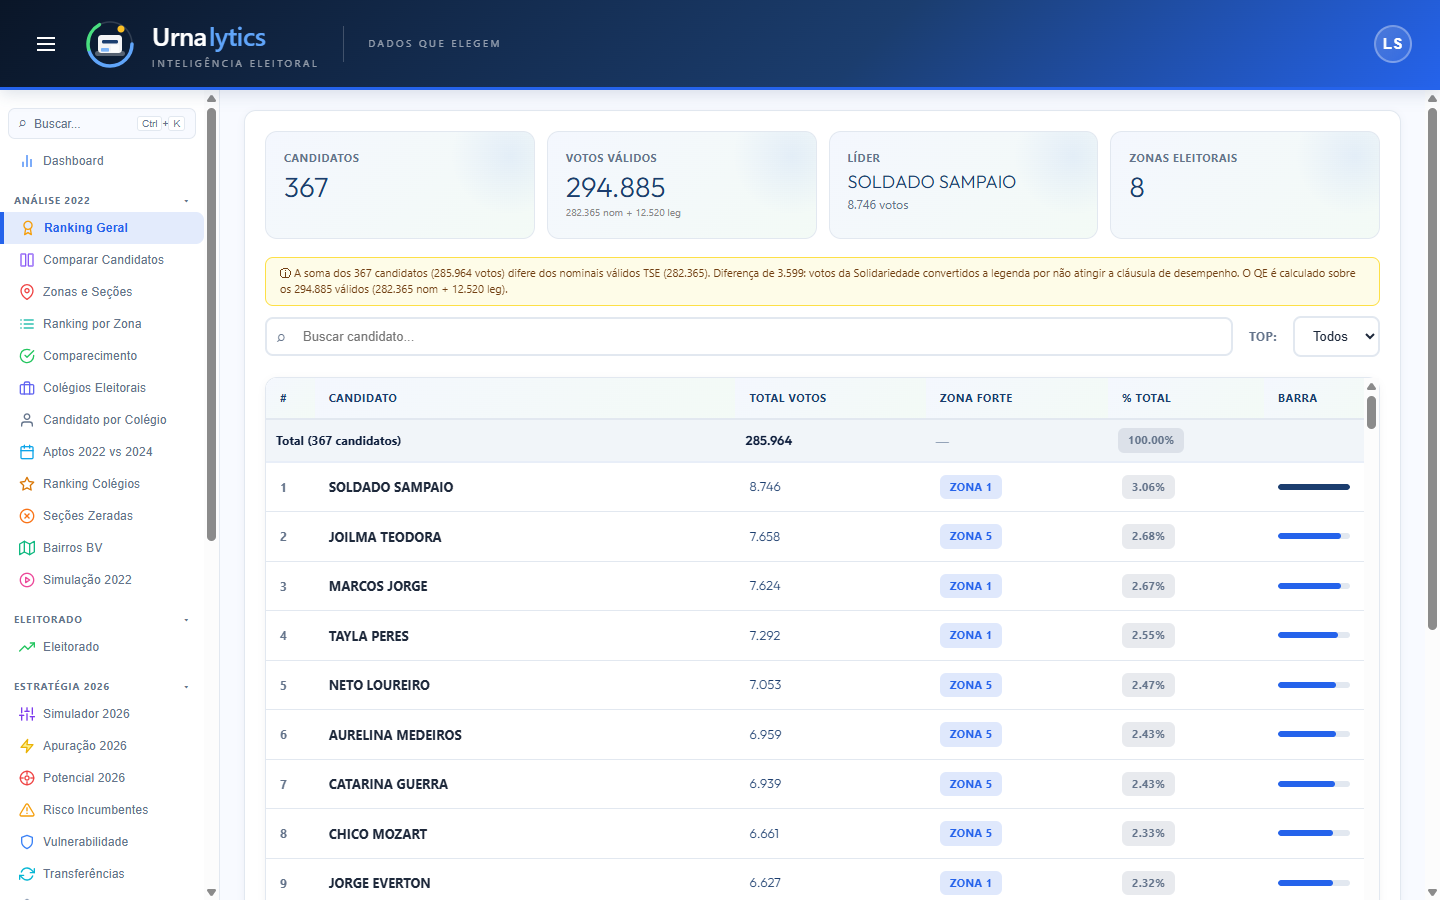Click the 100.00% total percentage badge
This screenshot has height=900, width=1440.
(x=1151, y=441)
